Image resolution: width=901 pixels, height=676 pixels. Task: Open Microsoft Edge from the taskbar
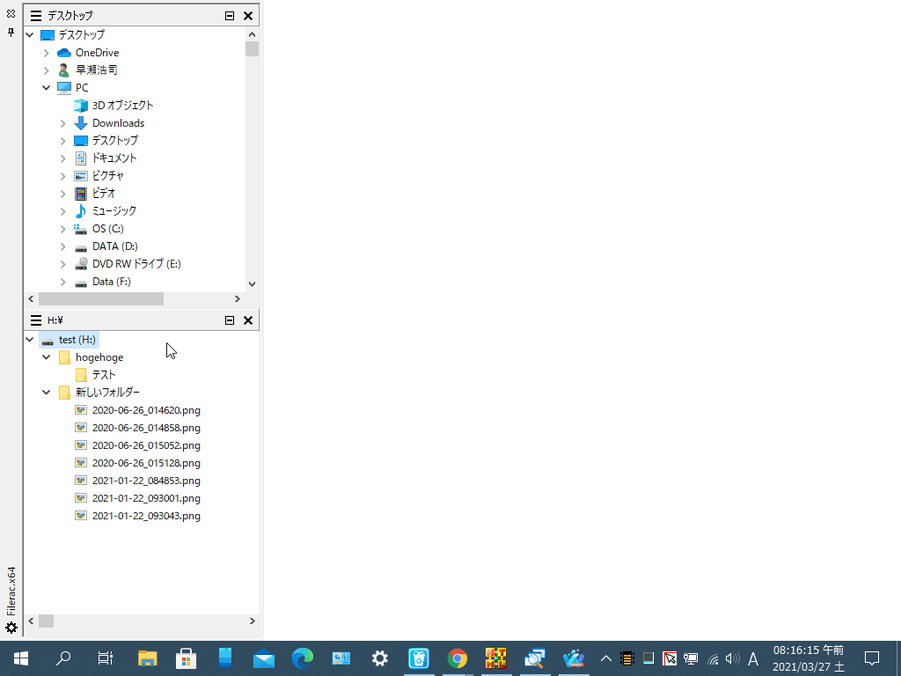[x=302, y=658]
